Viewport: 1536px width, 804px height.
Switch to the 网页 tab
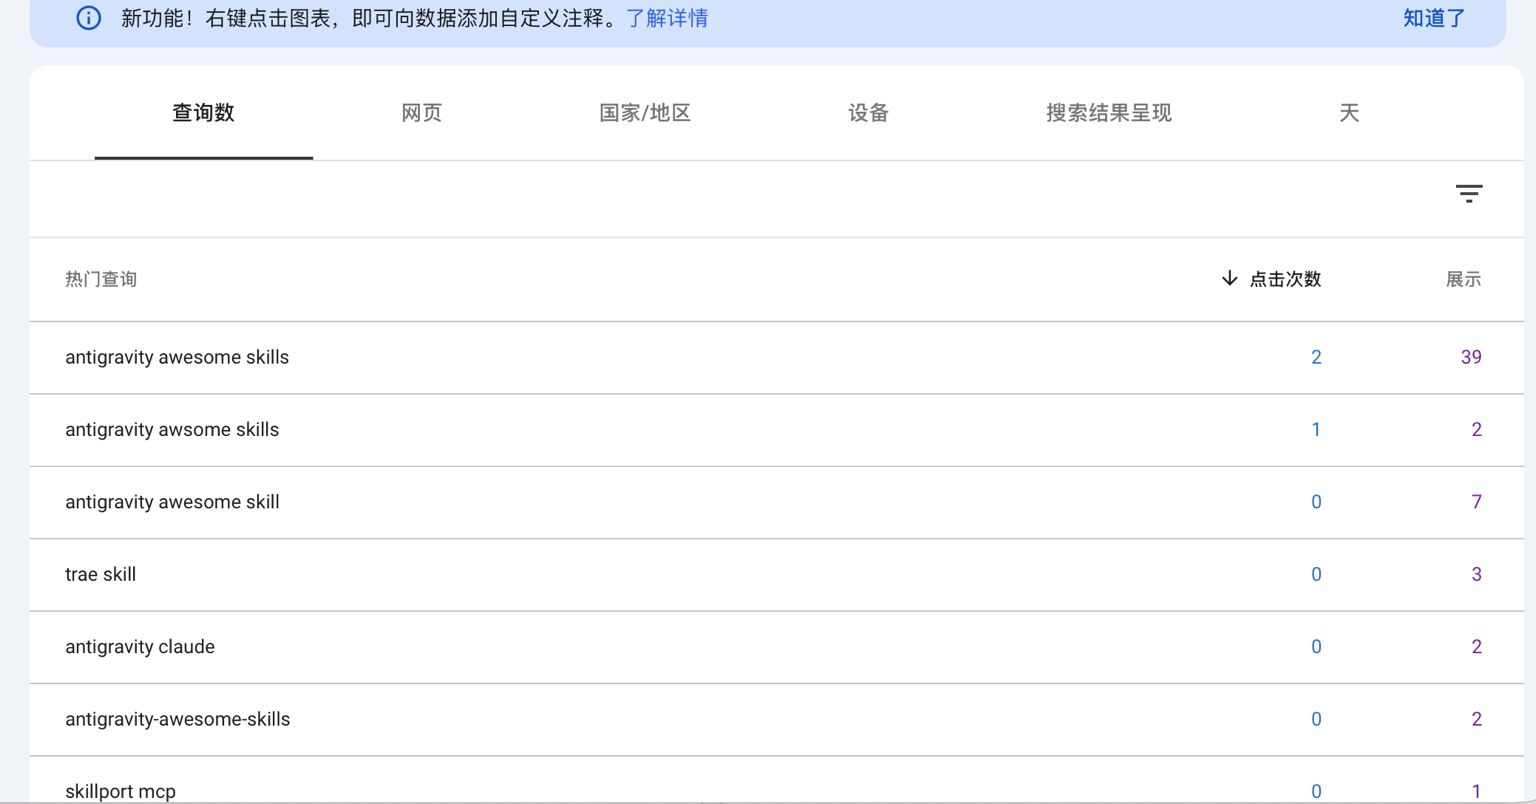click(420, 113)
